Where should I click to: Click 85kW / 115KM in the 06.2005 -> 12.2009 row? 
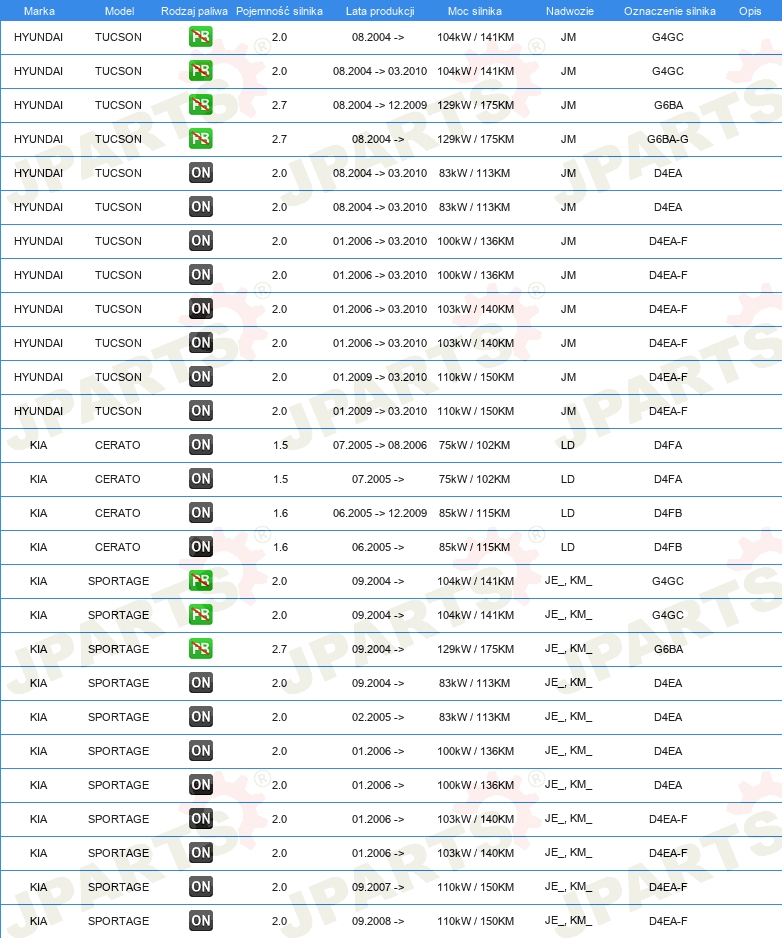pos(474,513)
